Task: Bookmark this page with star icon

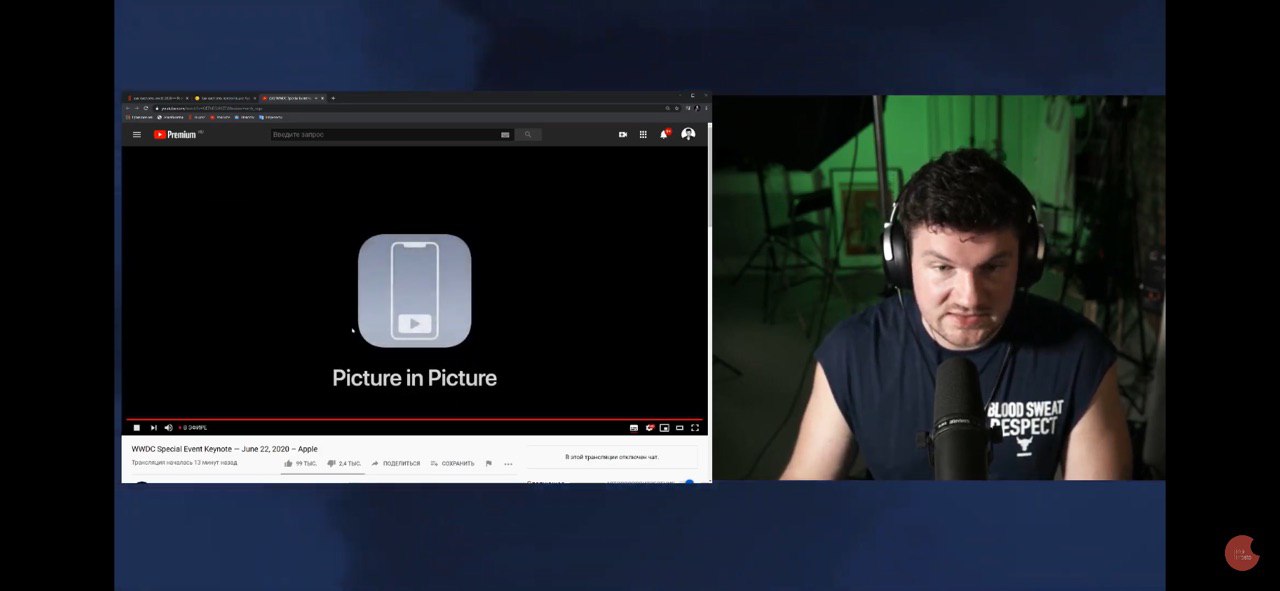Action: [677, 108]
